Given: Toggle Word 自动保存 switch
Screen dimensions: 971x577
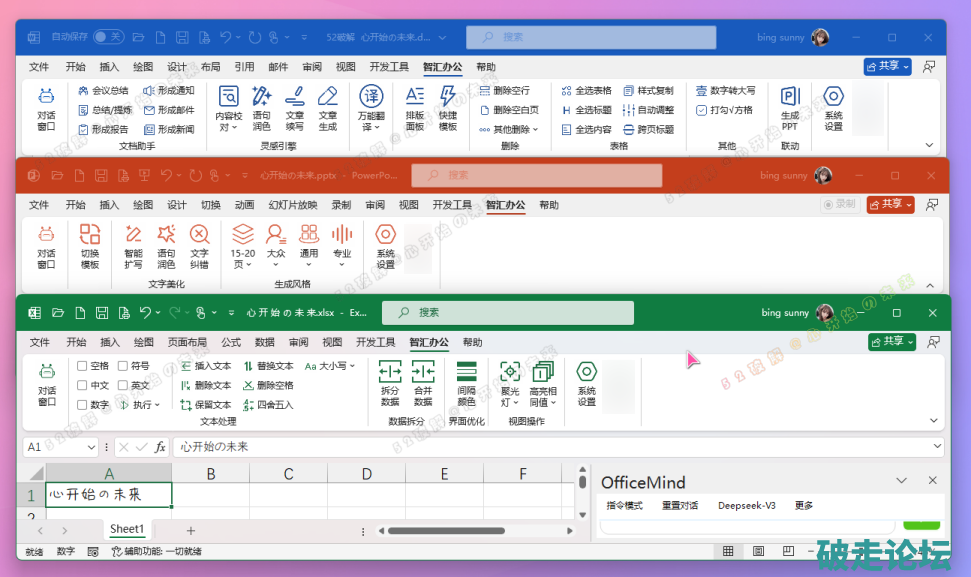Looking at the screenshot, I should point(108,37).
